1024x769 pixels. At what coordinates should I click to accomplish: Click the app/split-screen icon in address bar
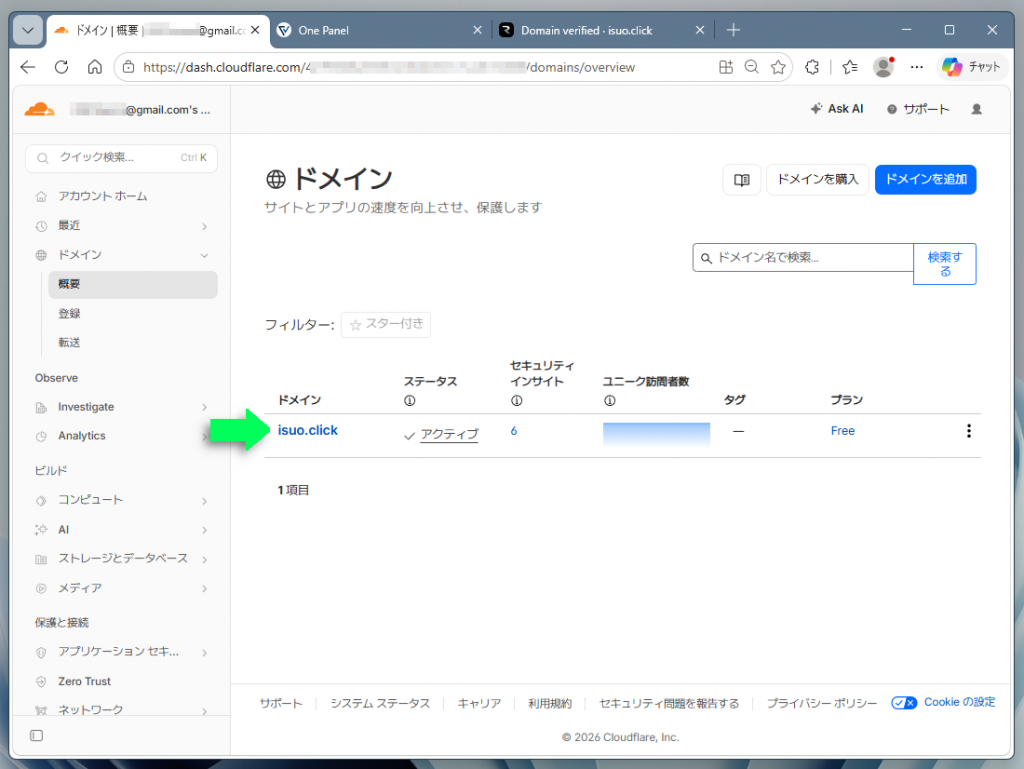[x=726, y=67]
